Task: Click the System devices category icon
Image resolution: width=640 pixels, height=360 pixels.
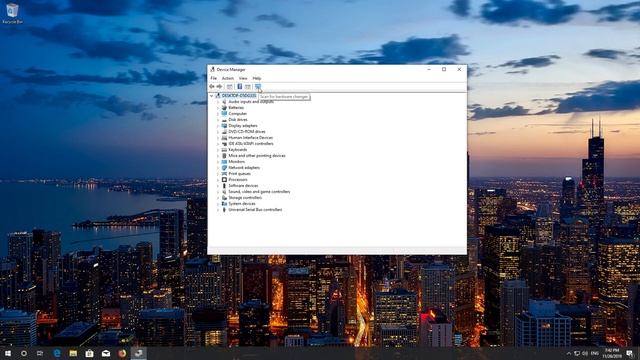Action: [224, 204]
